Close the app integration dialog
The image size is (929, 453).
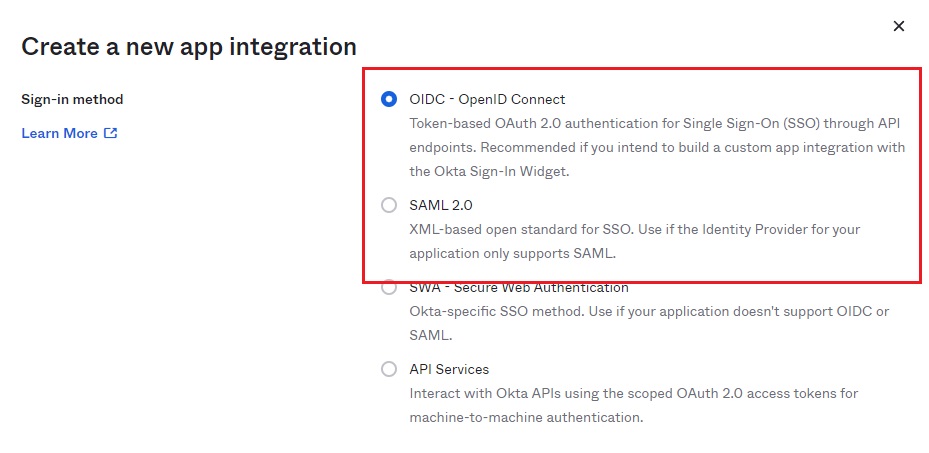(x=898, y=26)
